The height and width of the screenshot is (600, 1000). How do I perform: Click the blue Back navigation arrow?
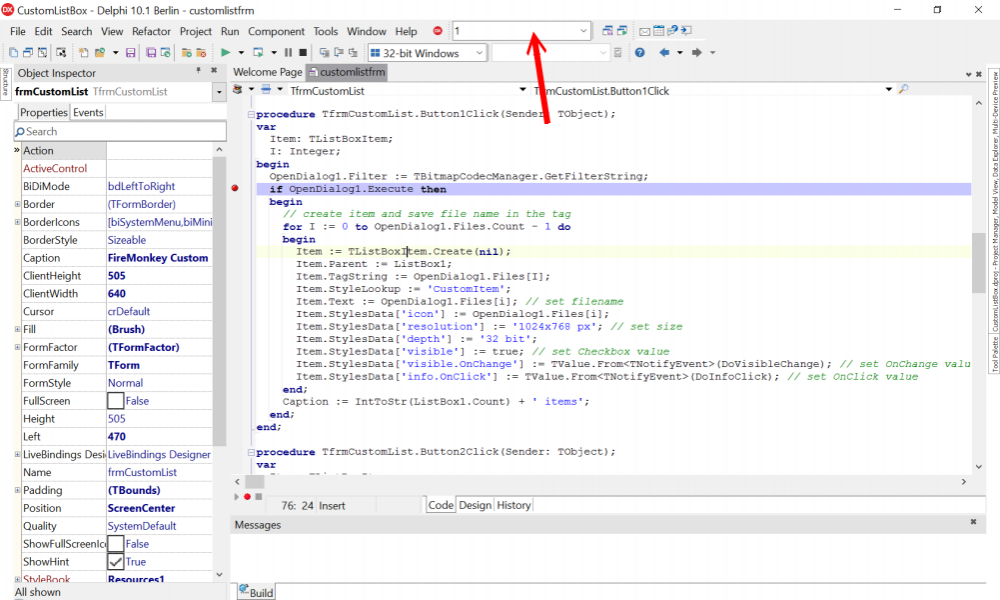[664, 52]
